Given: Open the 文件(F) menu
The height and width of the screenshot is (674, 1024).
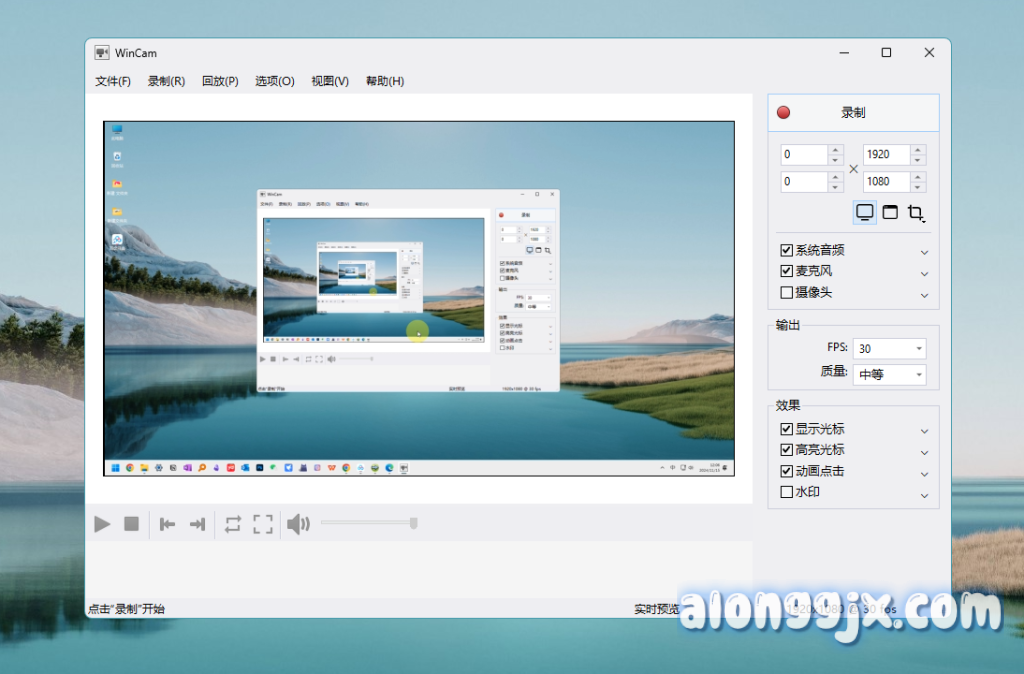Looking at the screenshot, I should (113, 81).
